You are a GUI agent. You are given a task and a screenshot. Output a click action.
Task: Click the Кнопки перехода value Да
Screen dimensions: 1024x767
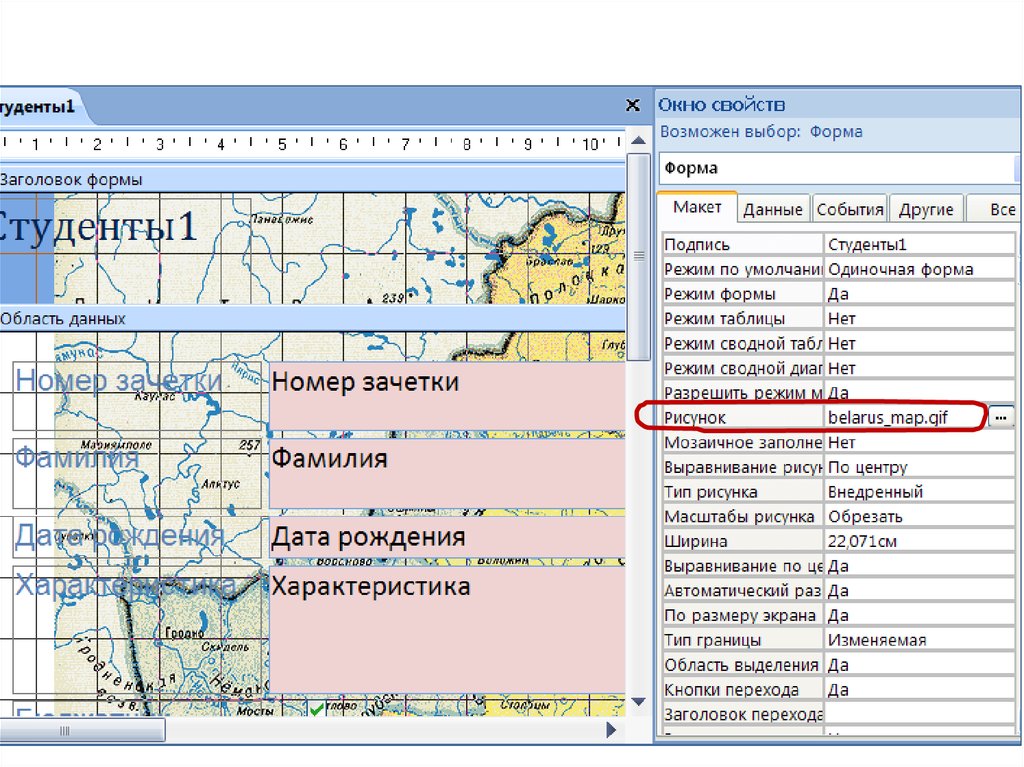pyautogui.click(x=920, y=690)
